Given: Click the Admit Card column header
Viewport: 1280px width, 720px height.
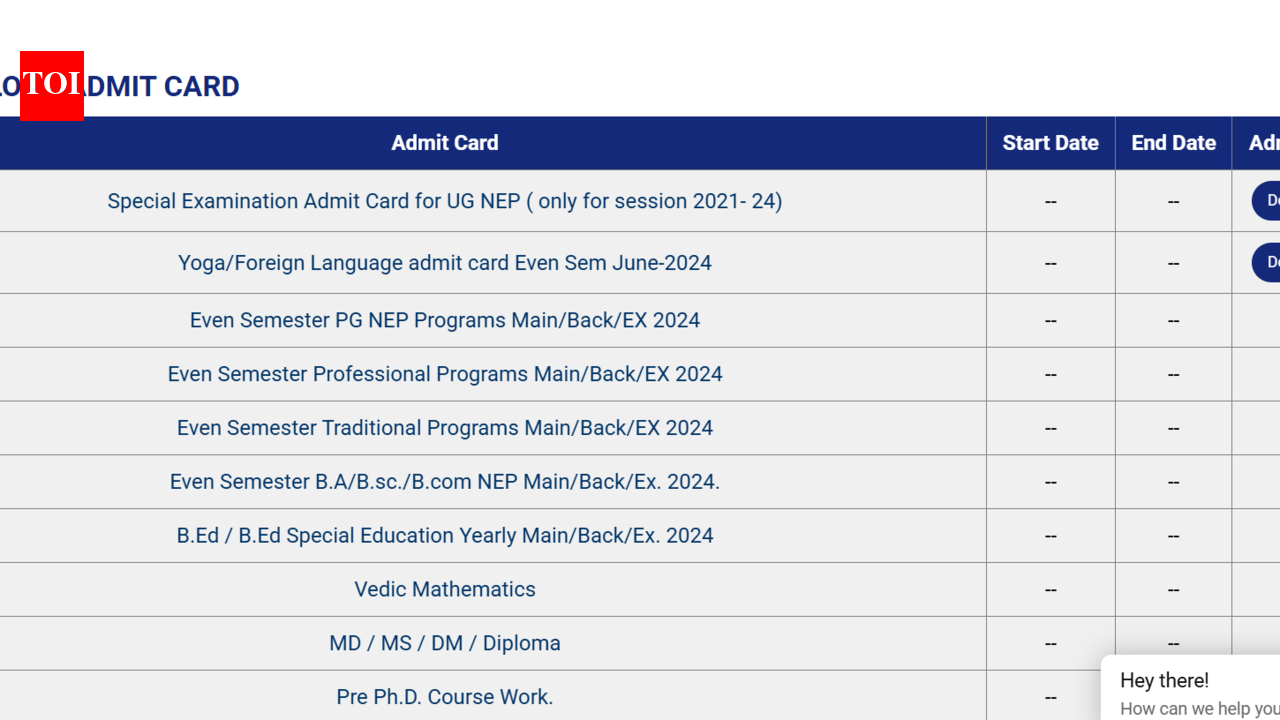Looking at the screenshot, I should 444,143.
